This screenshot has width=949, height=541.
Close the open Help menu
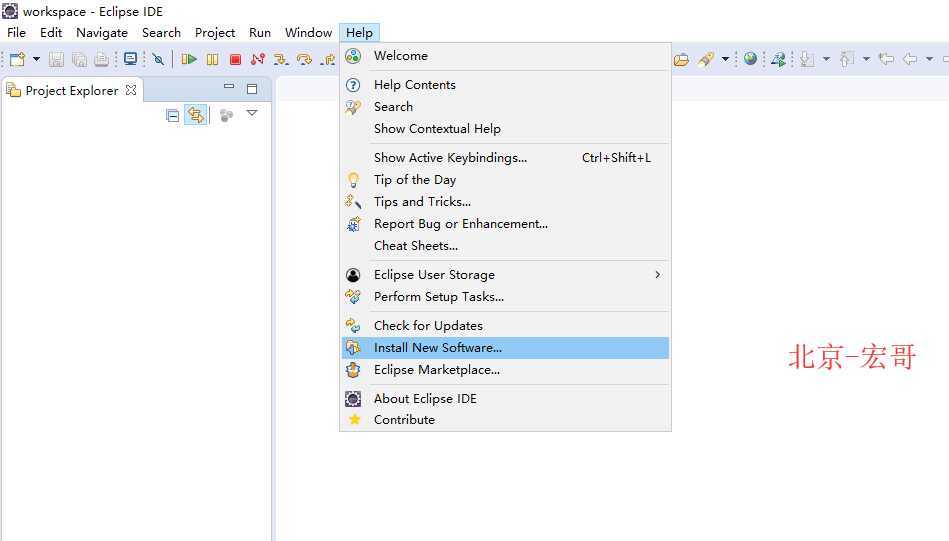pyautogui.click(x=360, y=33)
